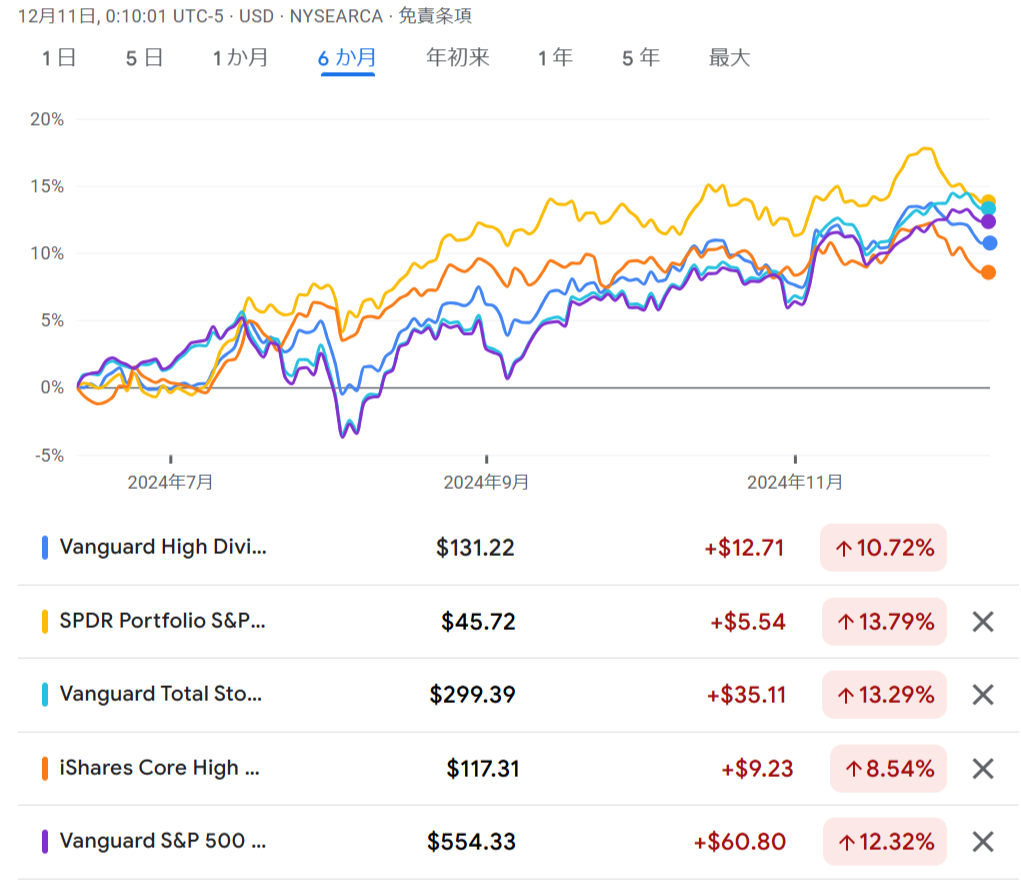Open the 1か月 range tab
Screen dimensions: 1021x890
(x=240, y=58)
